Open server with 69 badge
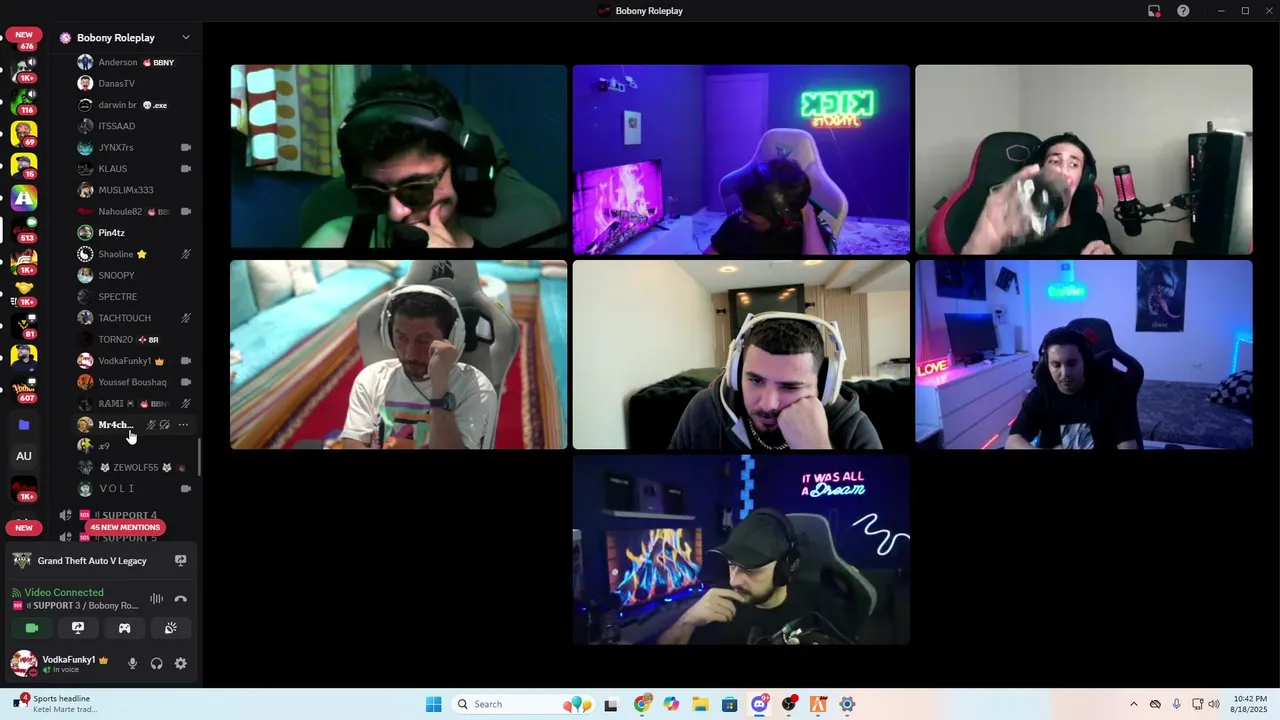The image size is (1280, 720). (x=24, y=133)
